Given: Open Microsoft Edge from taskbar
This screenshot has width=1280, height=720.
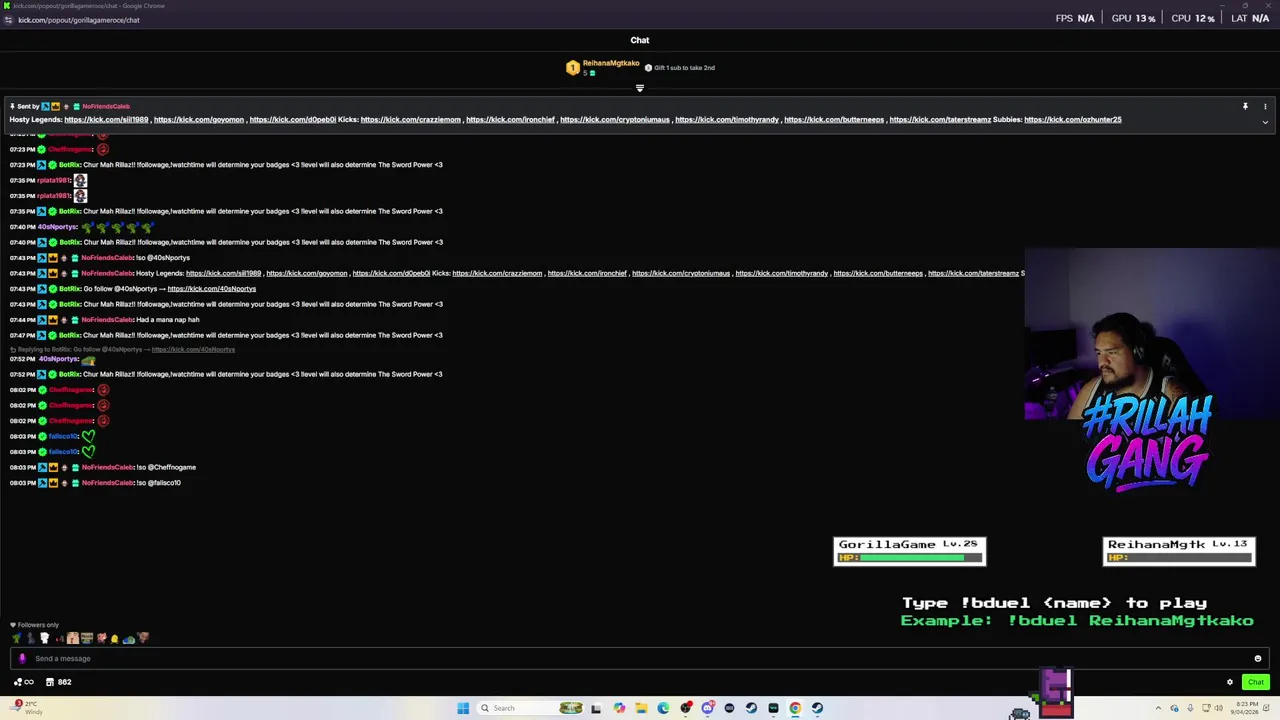Looking at the screenshot, I should [663, 708].
